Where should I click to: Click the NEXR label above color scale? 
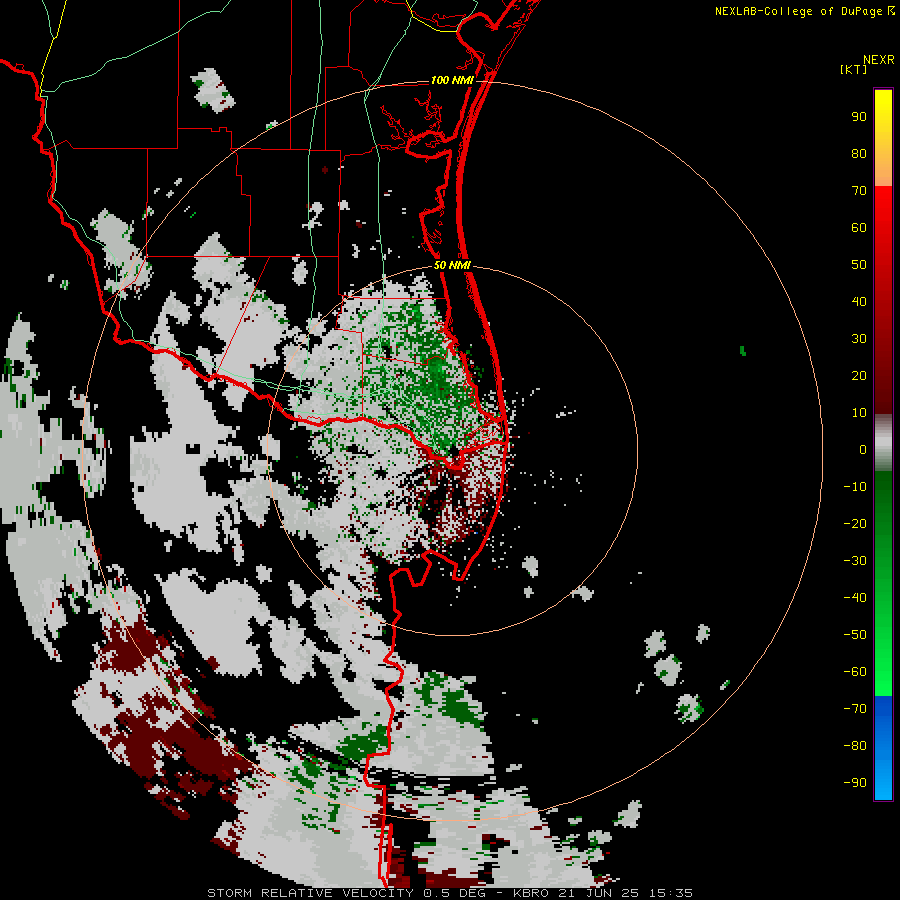[x=878, y=60]
